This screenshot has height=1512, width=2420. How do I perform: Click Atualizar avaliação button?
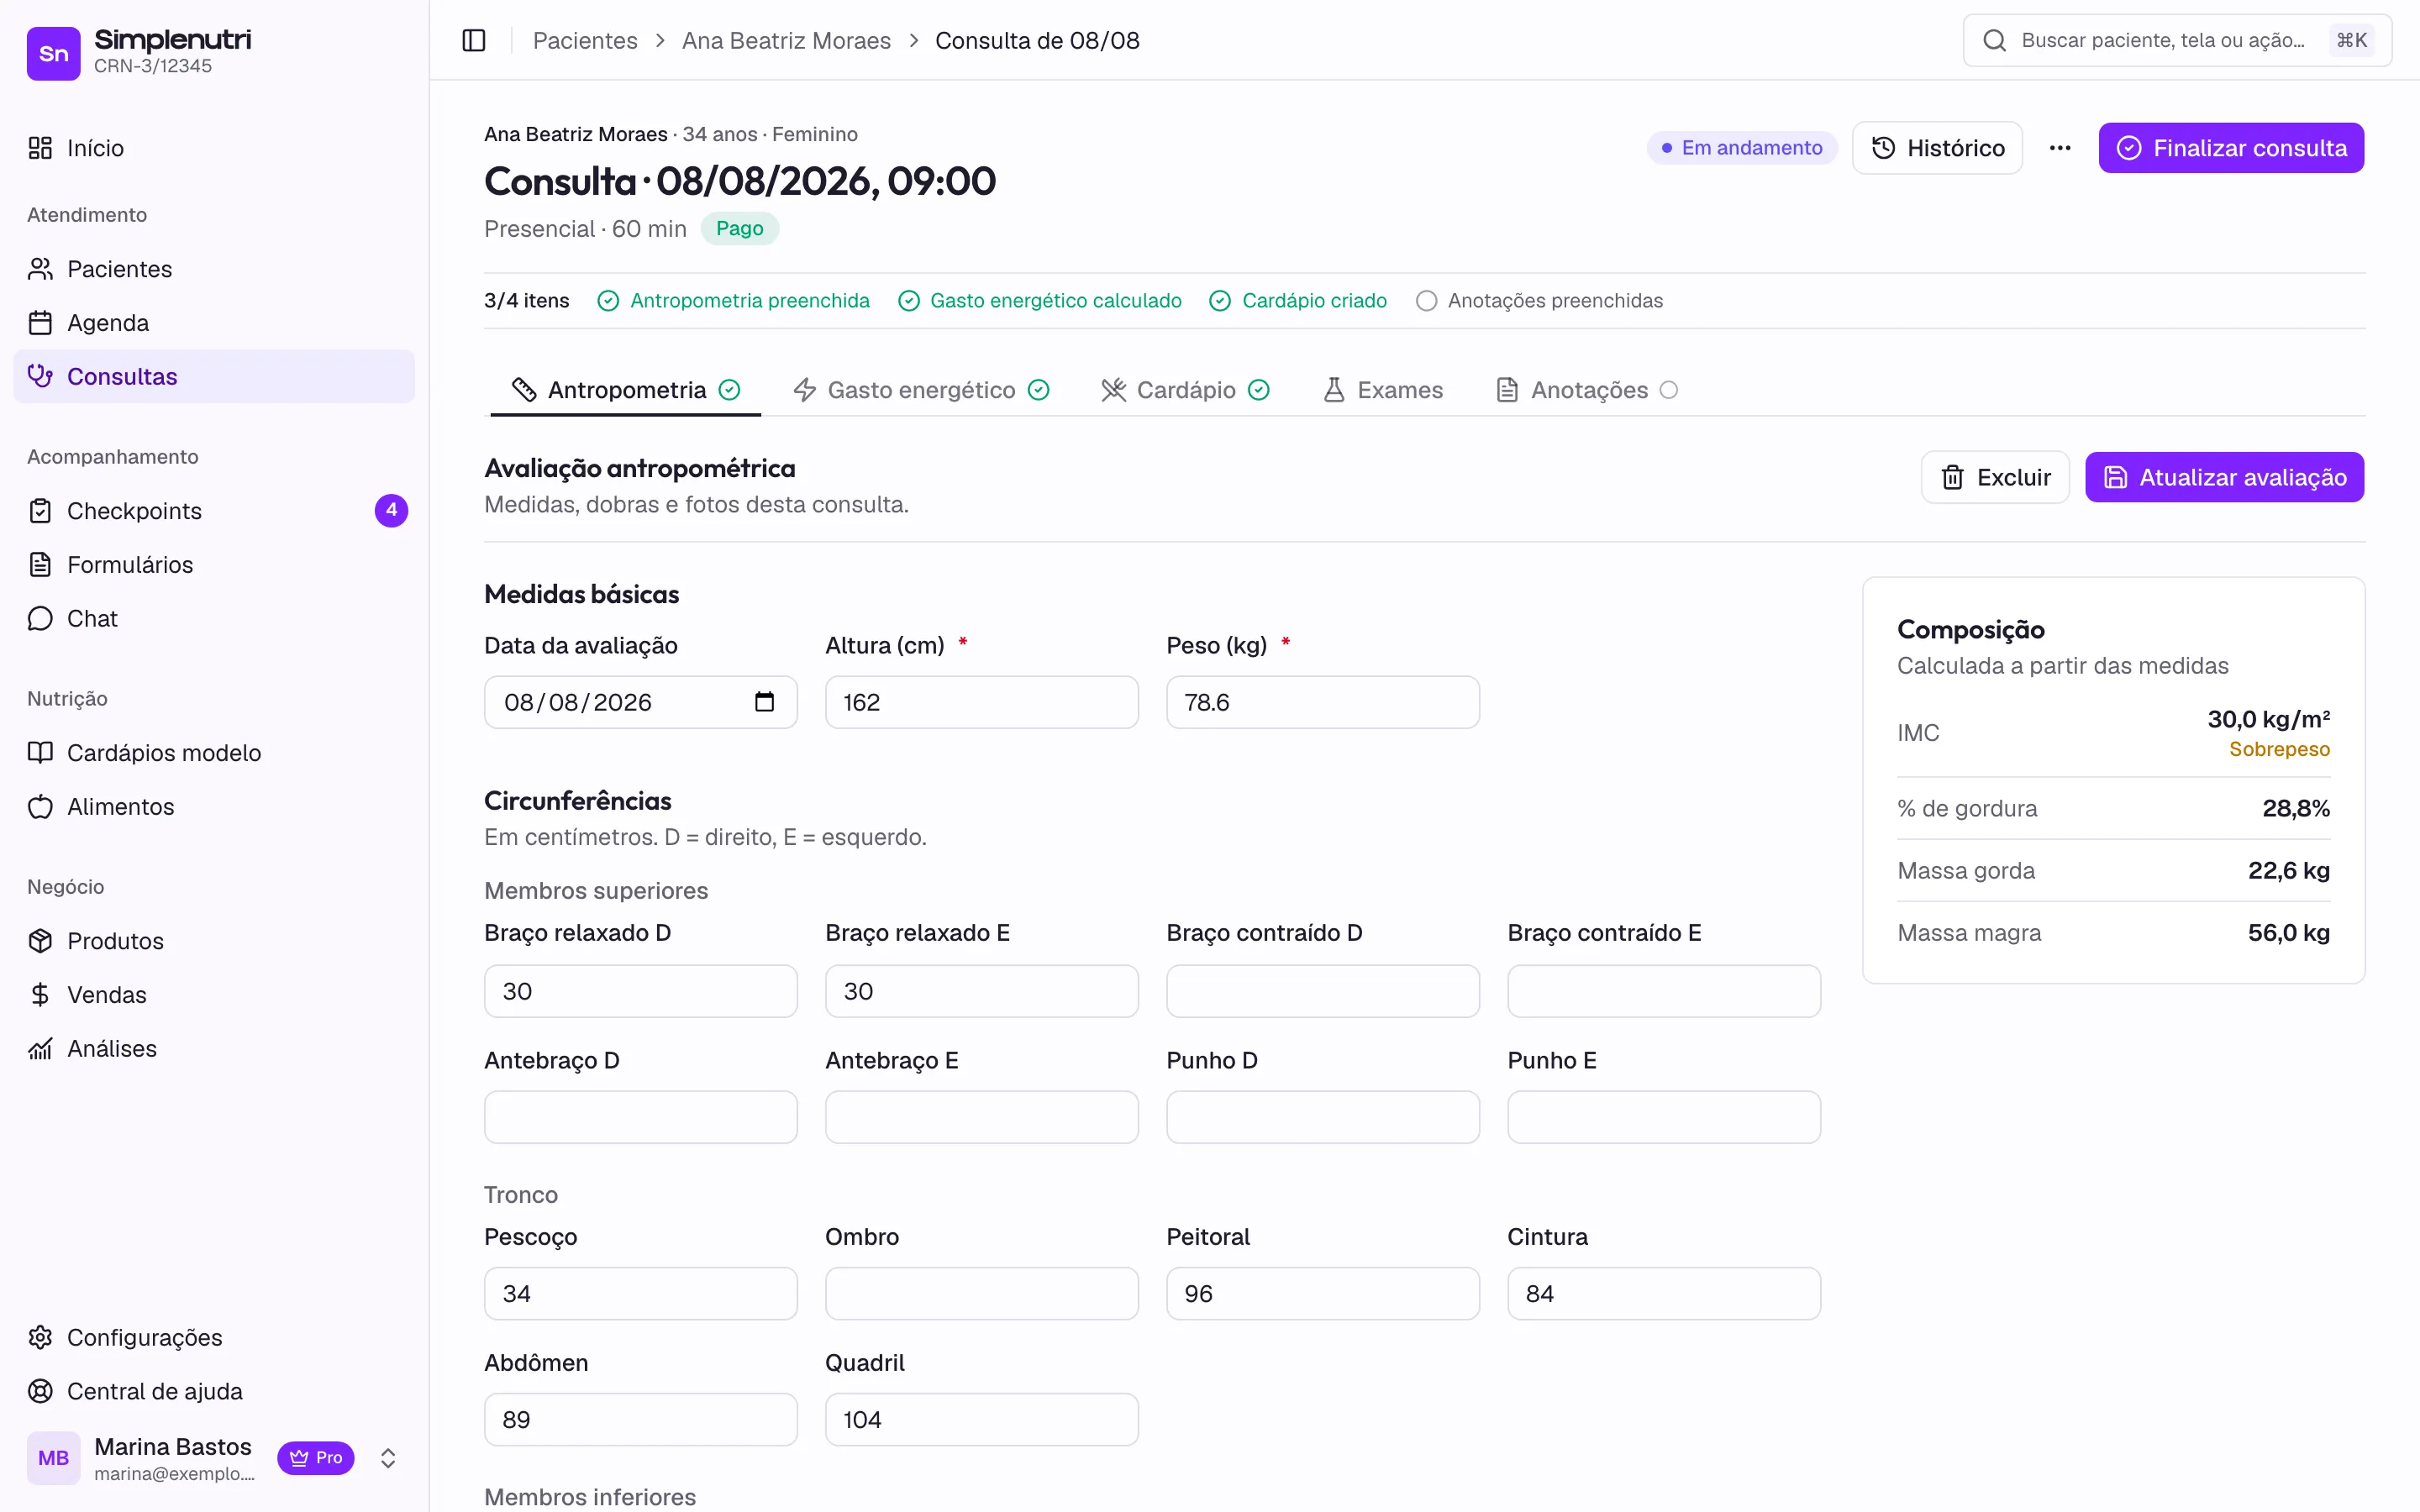(x=2224, y=477)
